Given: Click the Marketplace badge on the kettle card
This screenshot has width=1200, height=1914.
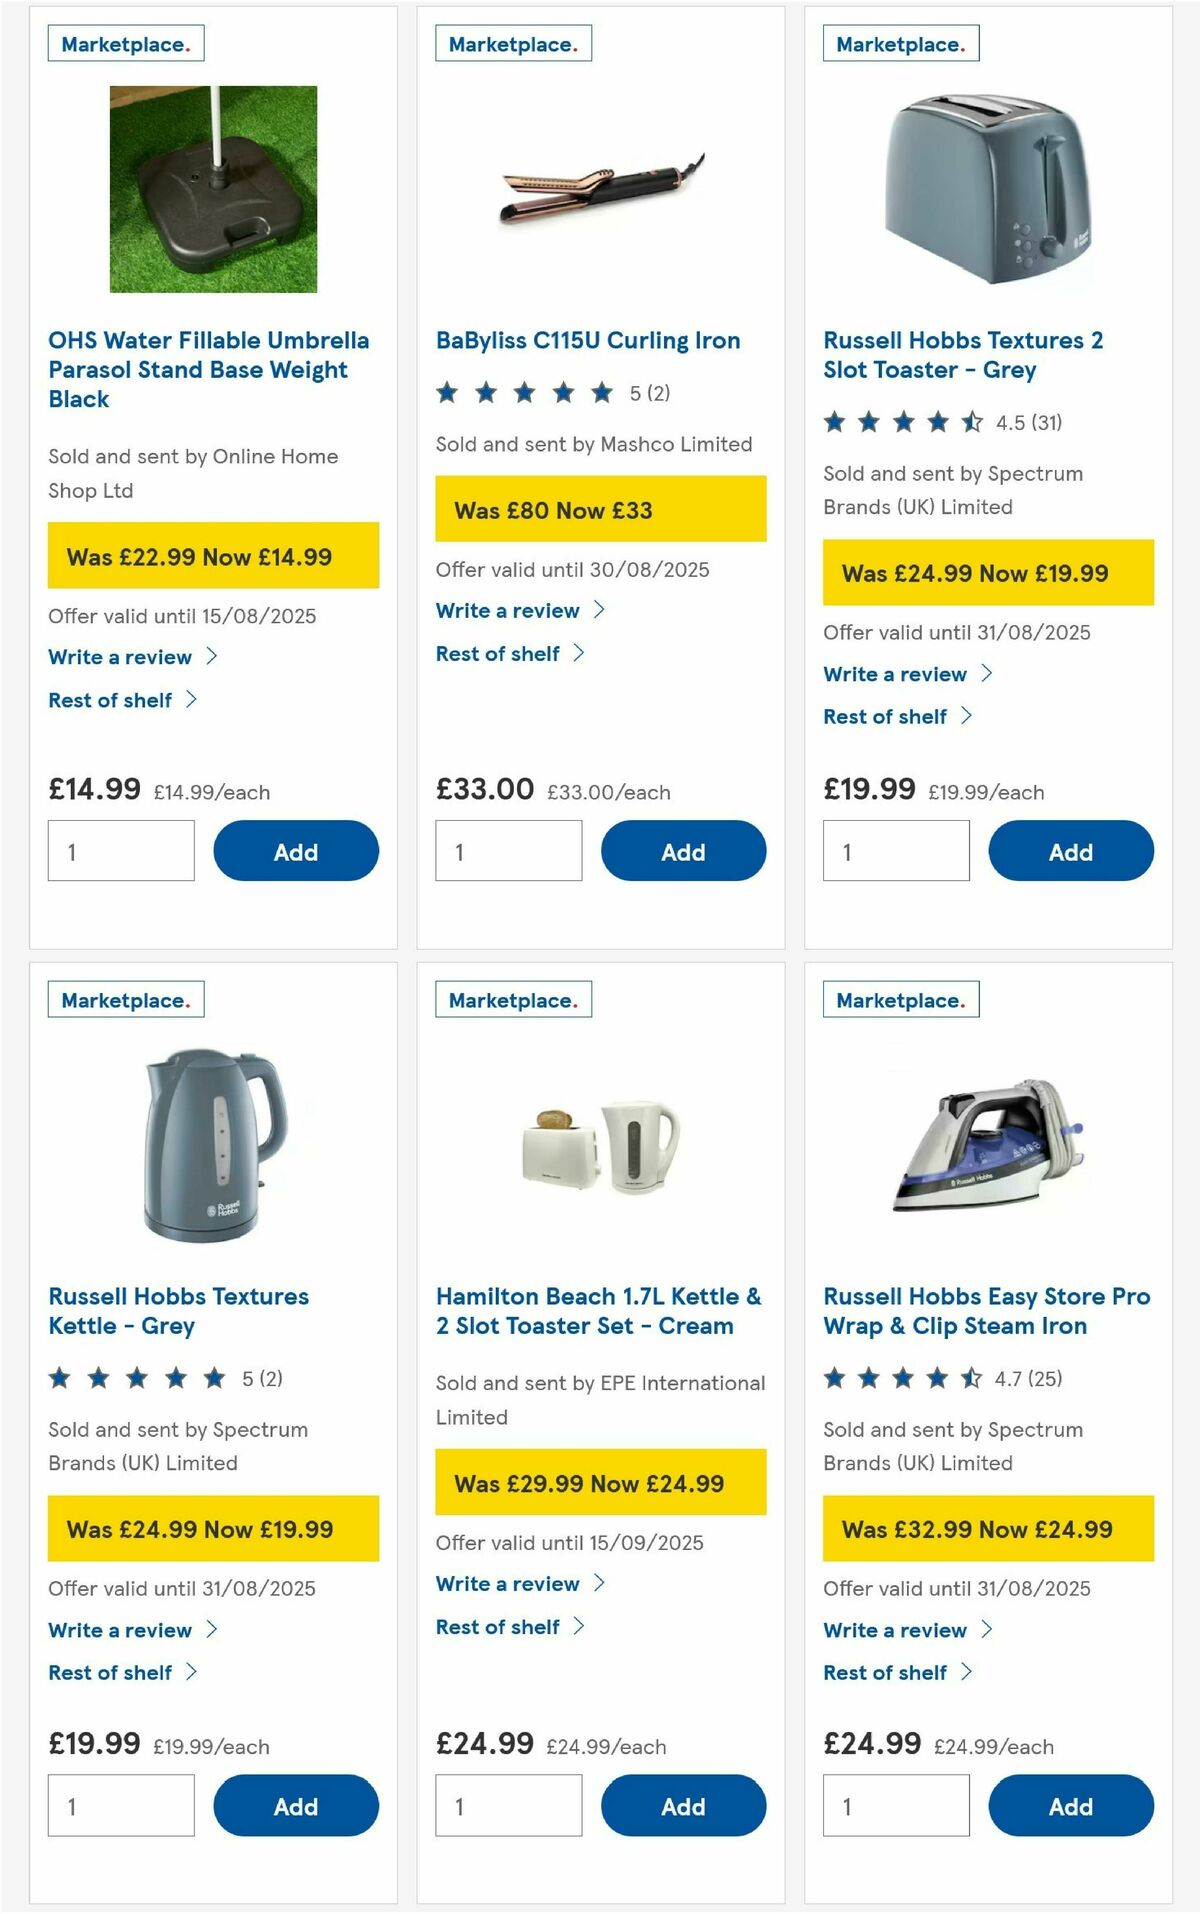Looking at the screenshot, I should tap(125, 999).
